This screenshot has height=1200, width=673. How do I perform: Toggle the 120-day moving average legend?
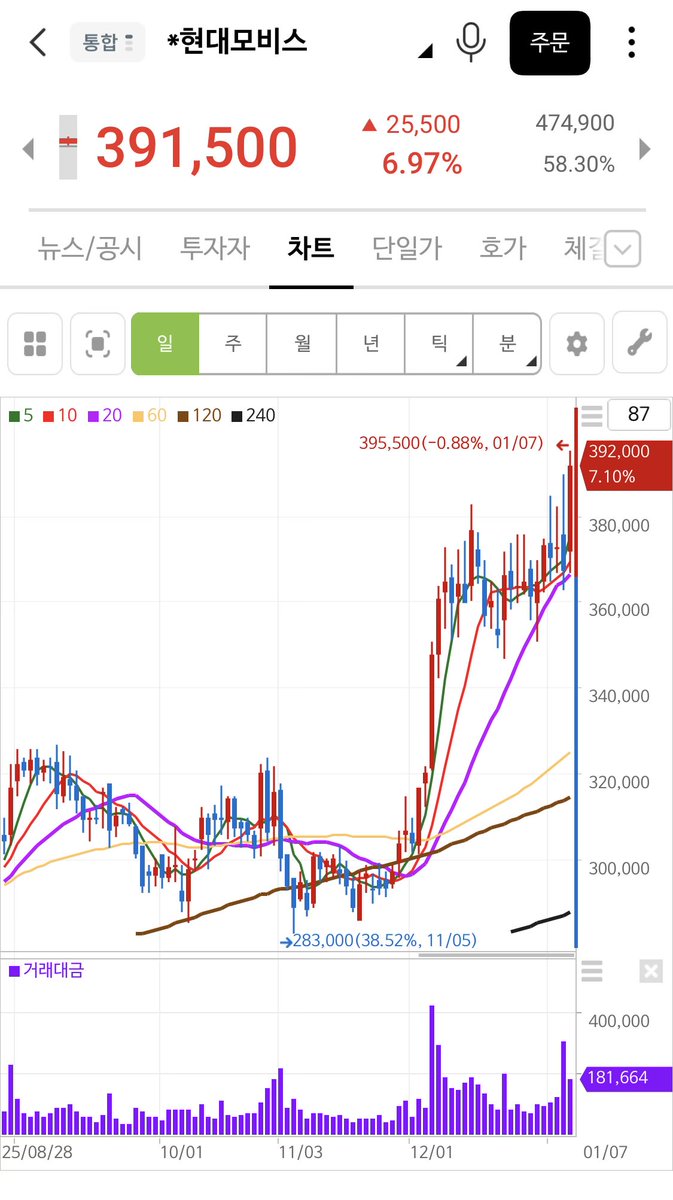point(199,415)
